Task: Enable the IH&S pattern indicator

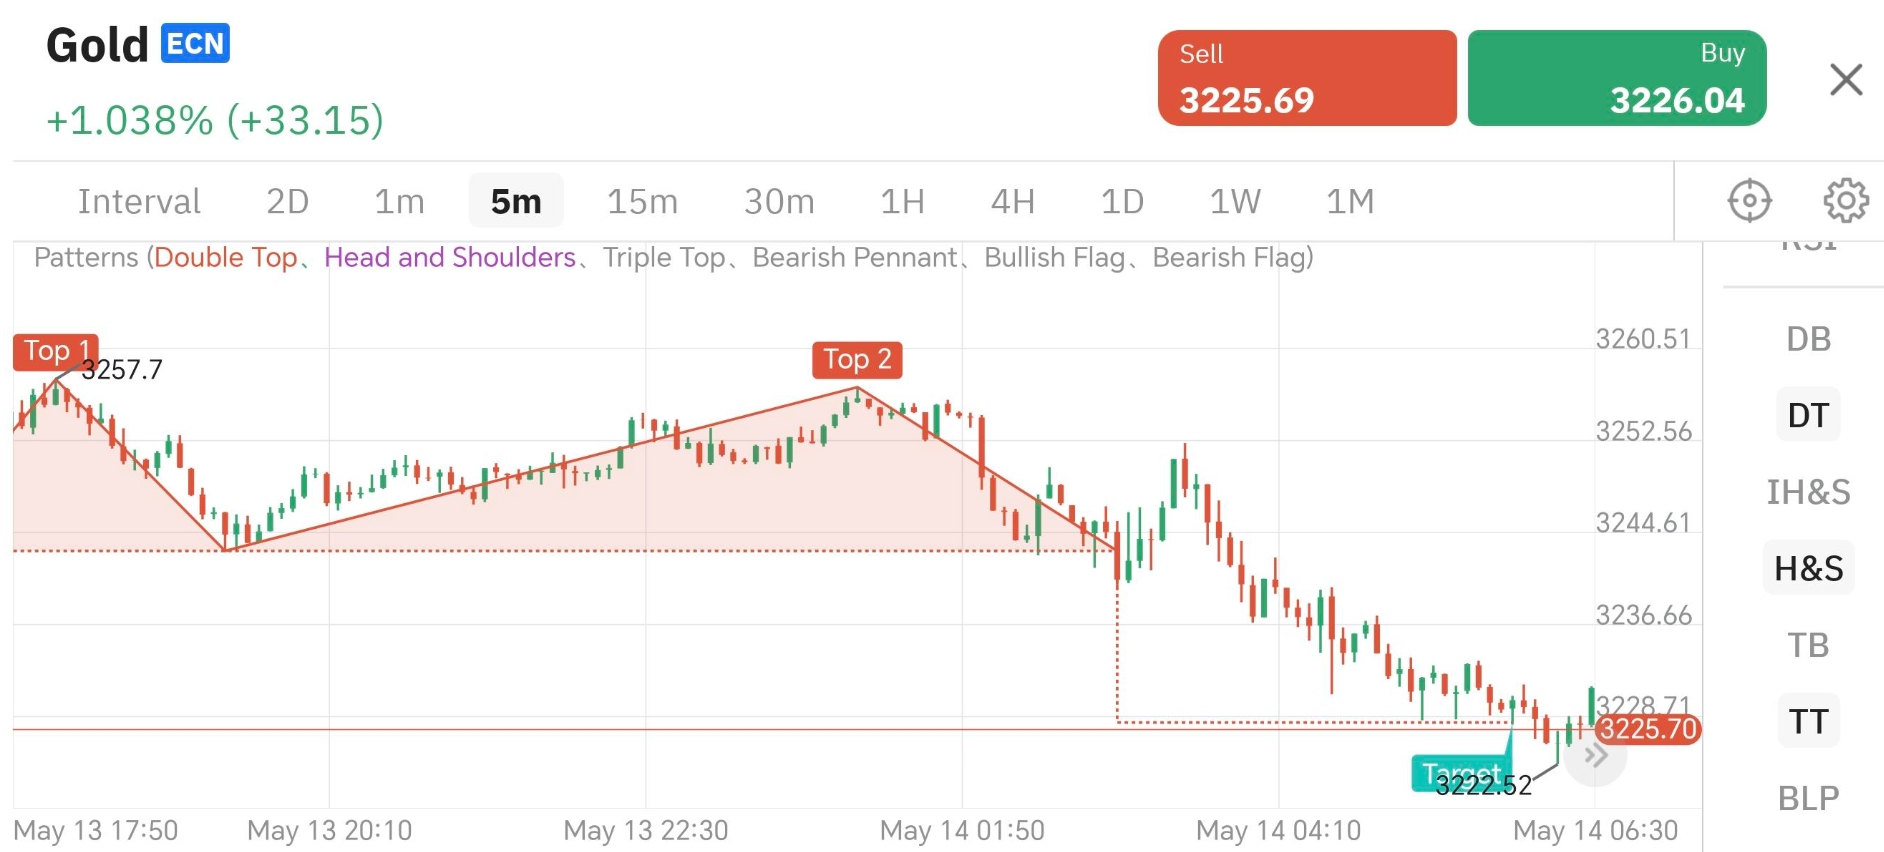Action: point(1808,492)
